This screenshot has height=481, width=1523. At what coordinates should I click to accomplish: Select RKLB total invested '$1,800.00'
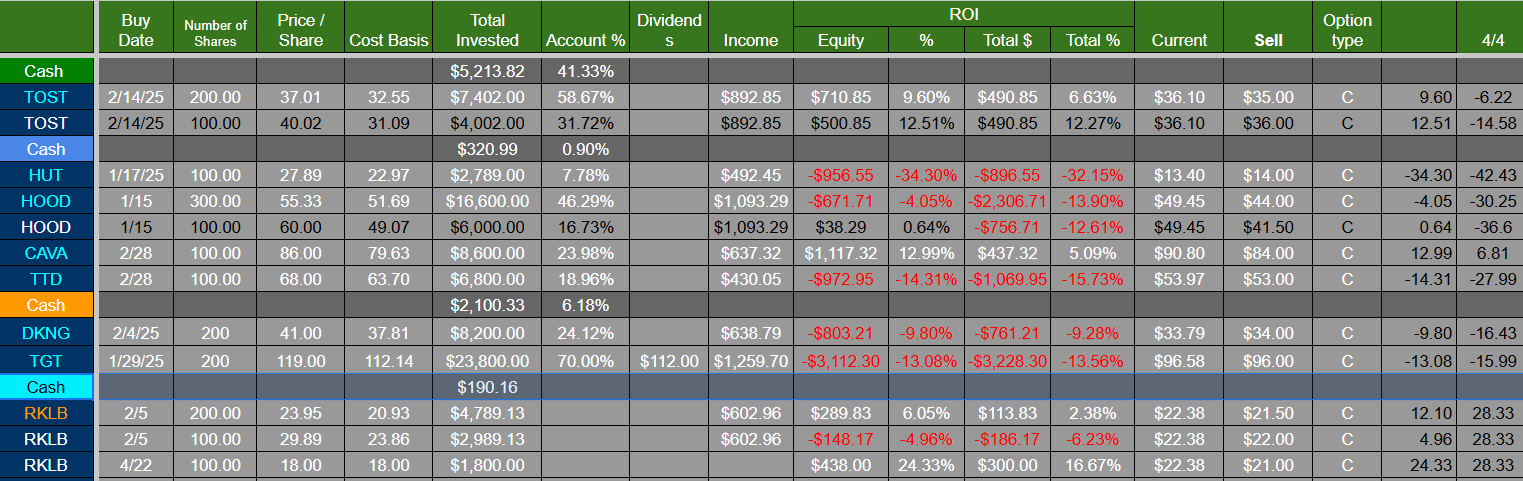487,465
